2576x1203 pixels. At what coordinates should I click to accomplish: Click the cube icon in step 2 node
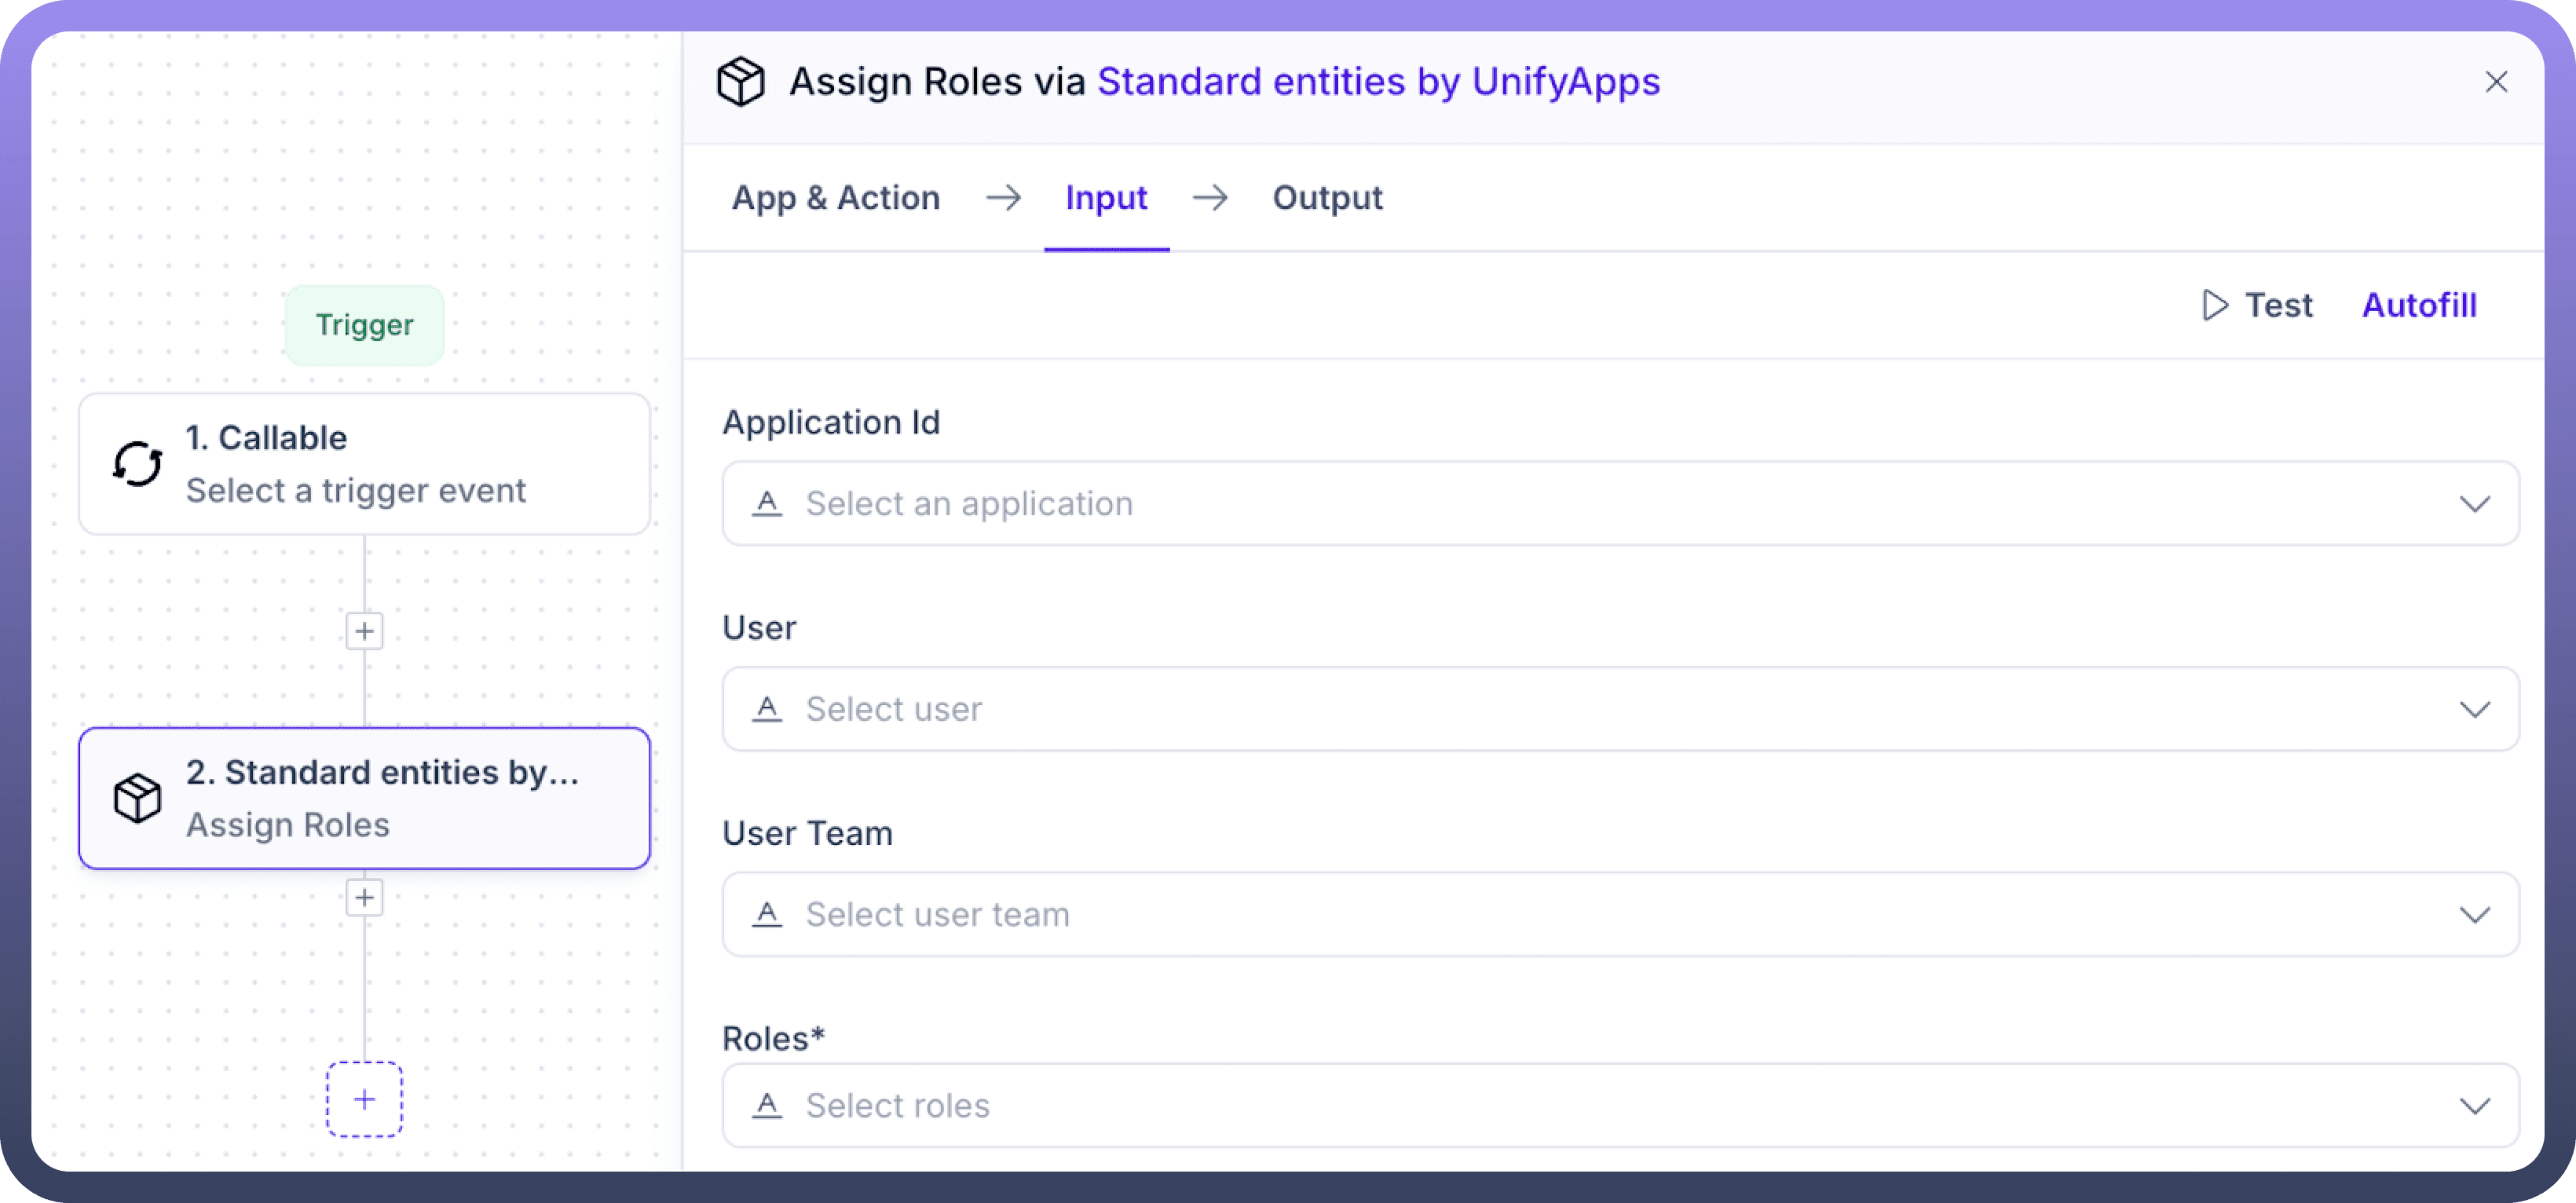point(137,798)
